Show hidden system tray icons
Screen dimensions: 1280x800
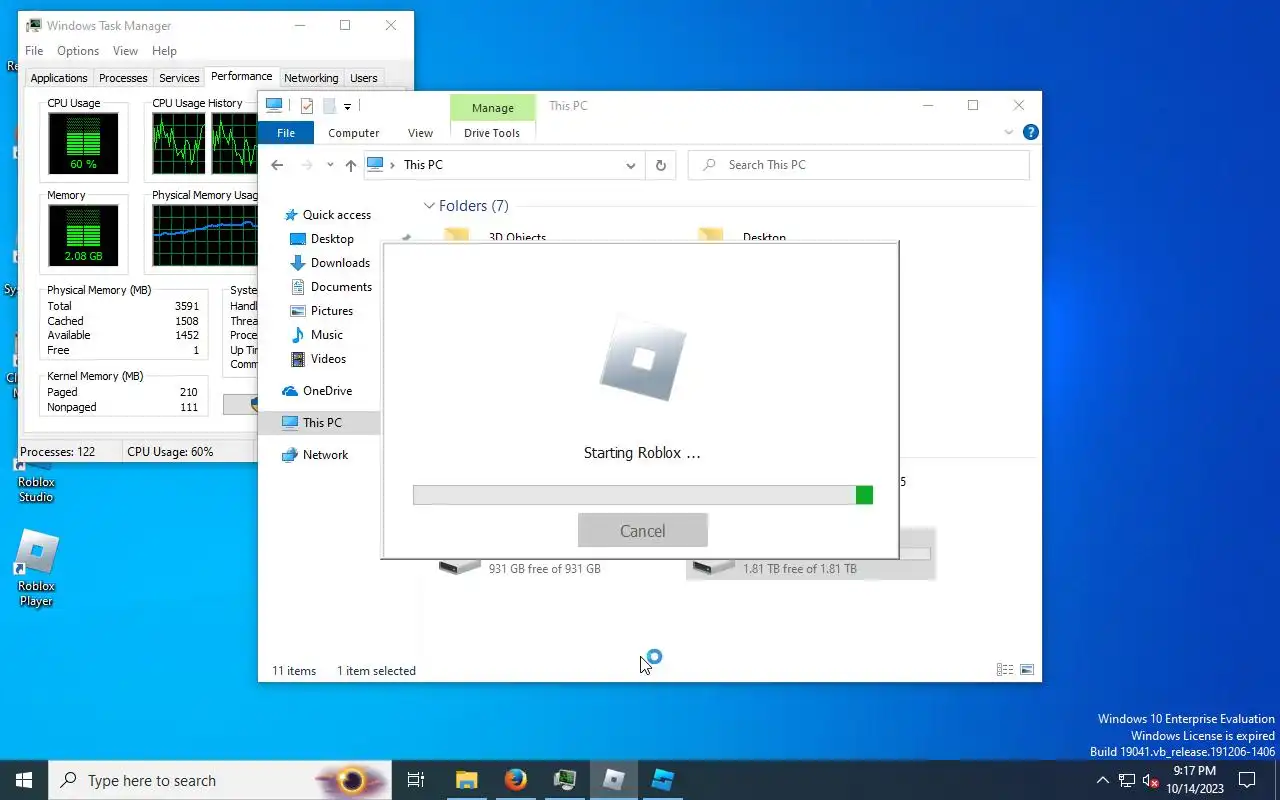click(x=1103, y=780)
